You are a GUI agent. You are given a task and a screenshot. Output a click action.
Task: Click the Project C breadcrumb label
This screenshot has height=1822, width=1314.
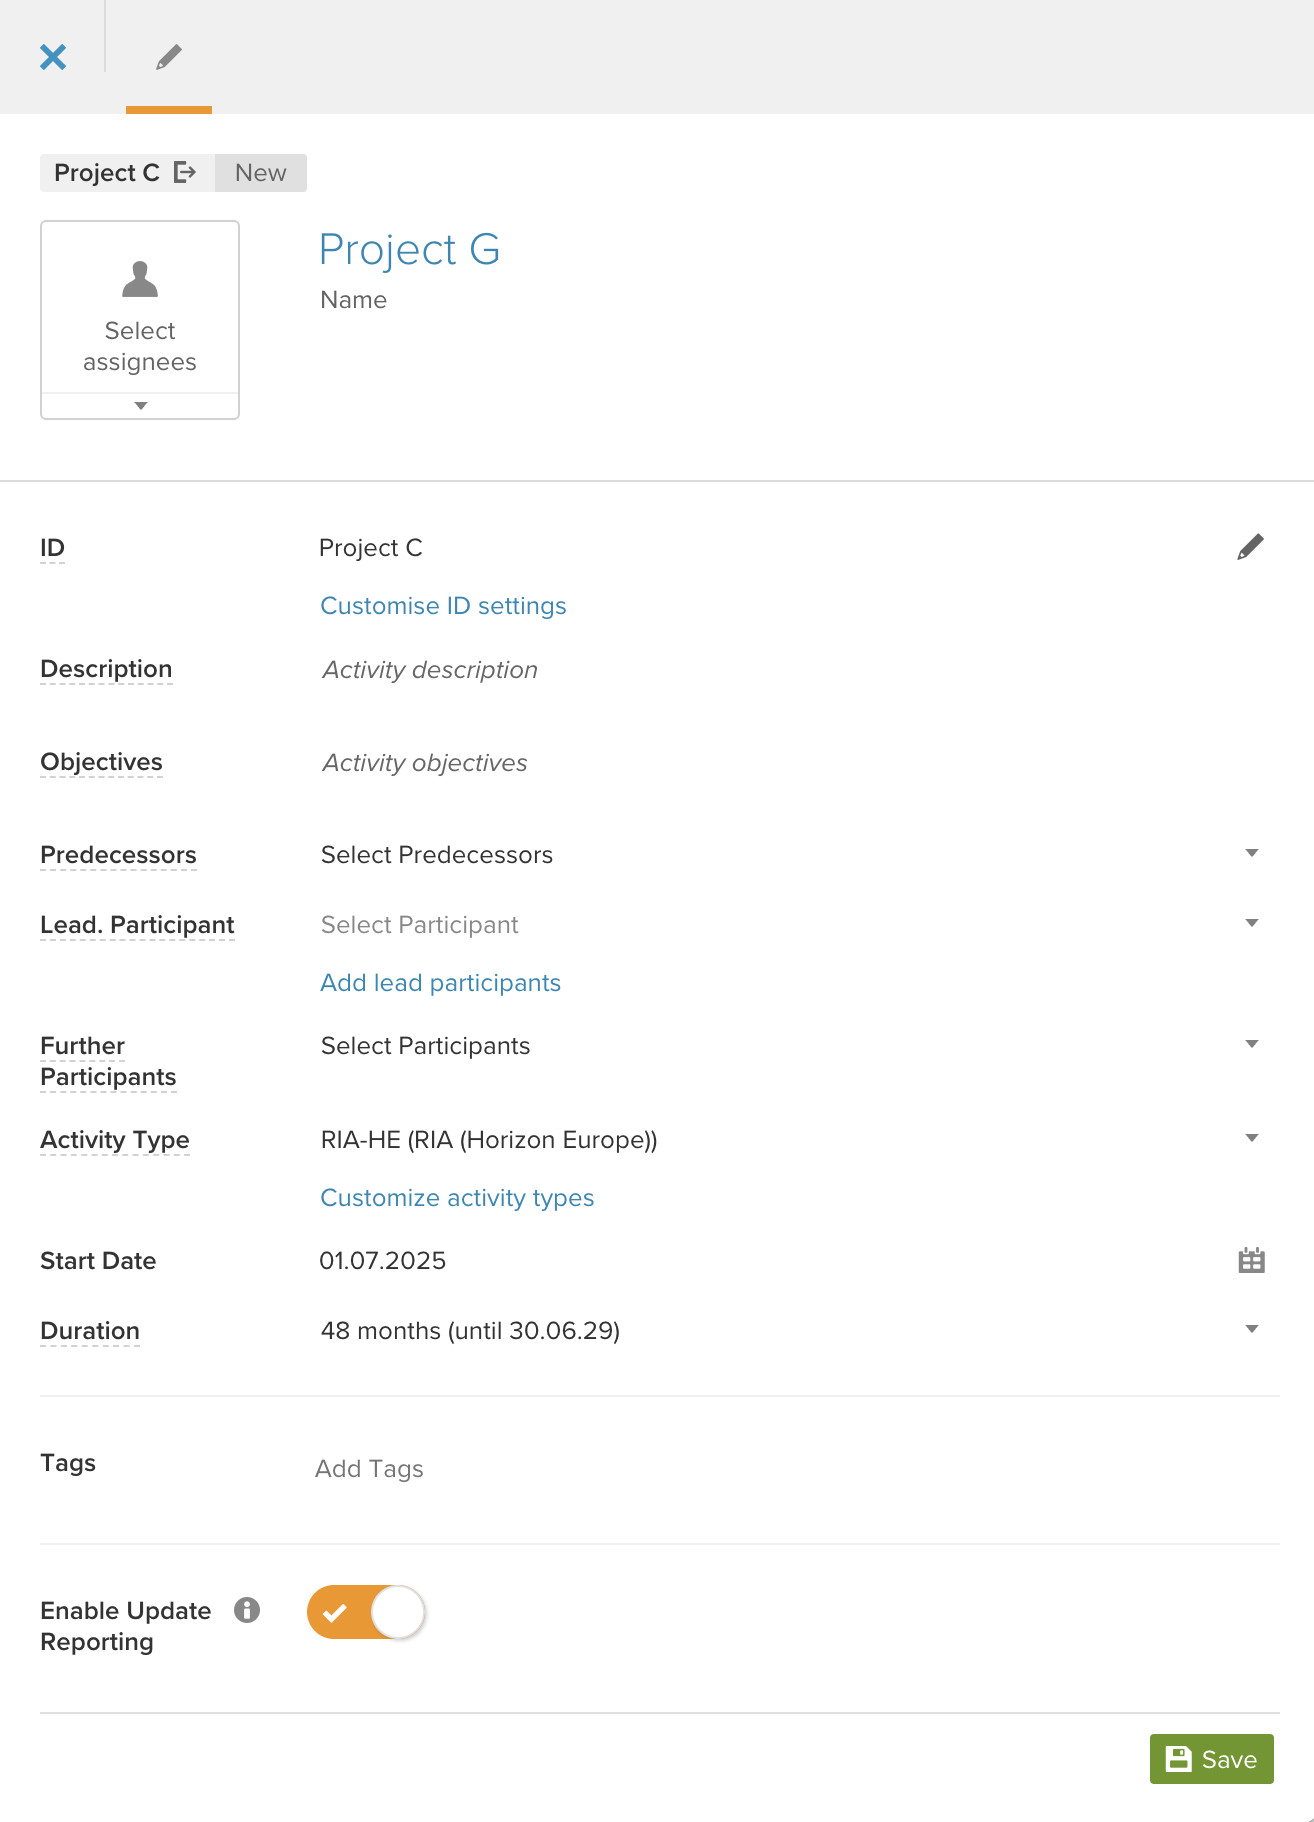pyautogui.click(x=107, y=173)
